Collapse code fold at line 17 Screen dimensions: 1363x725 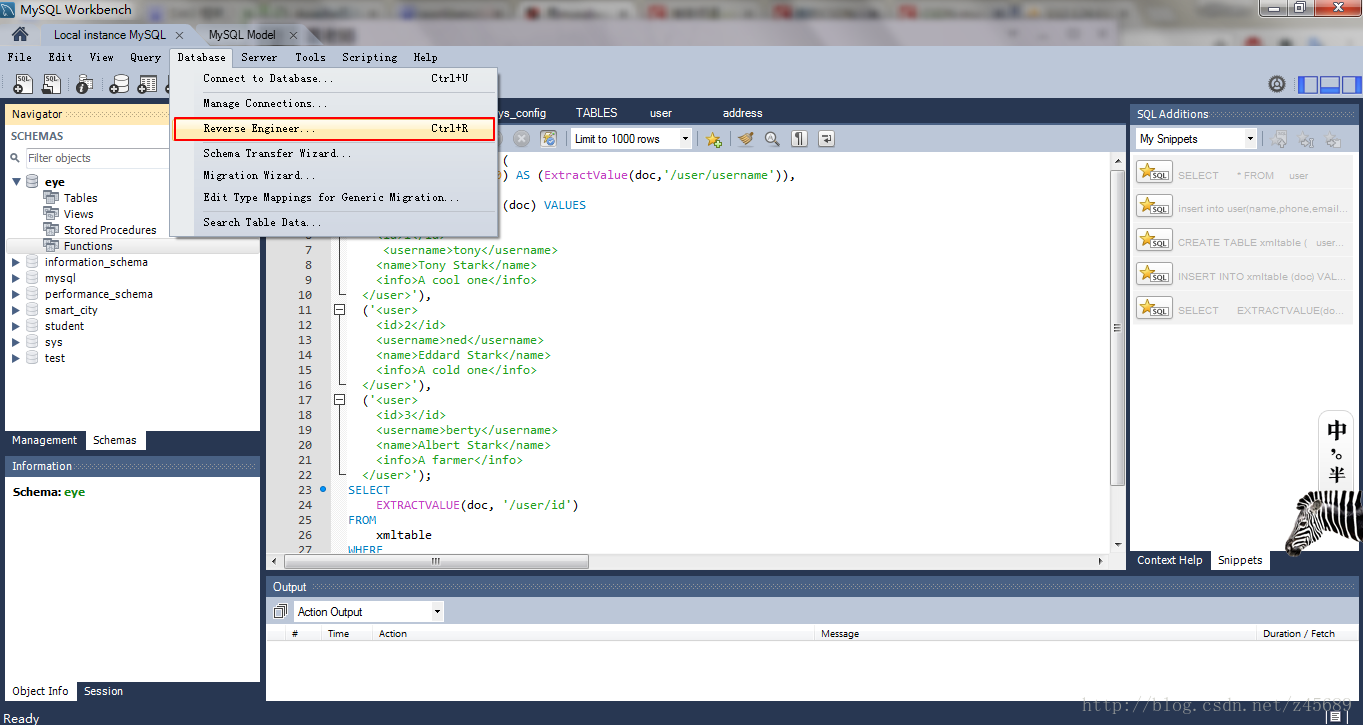pos(339,400)
